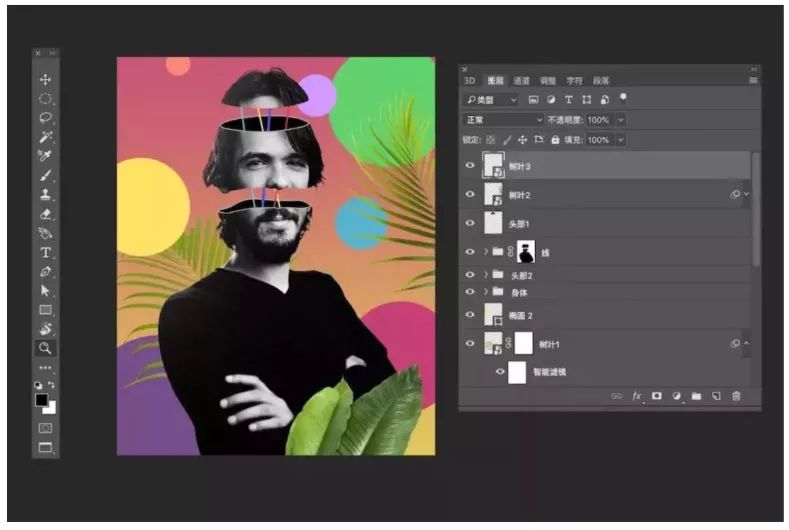This screenshot has height=530, width=789.
Task: Hide the 身体 group
Action: [x=470, y=292]
